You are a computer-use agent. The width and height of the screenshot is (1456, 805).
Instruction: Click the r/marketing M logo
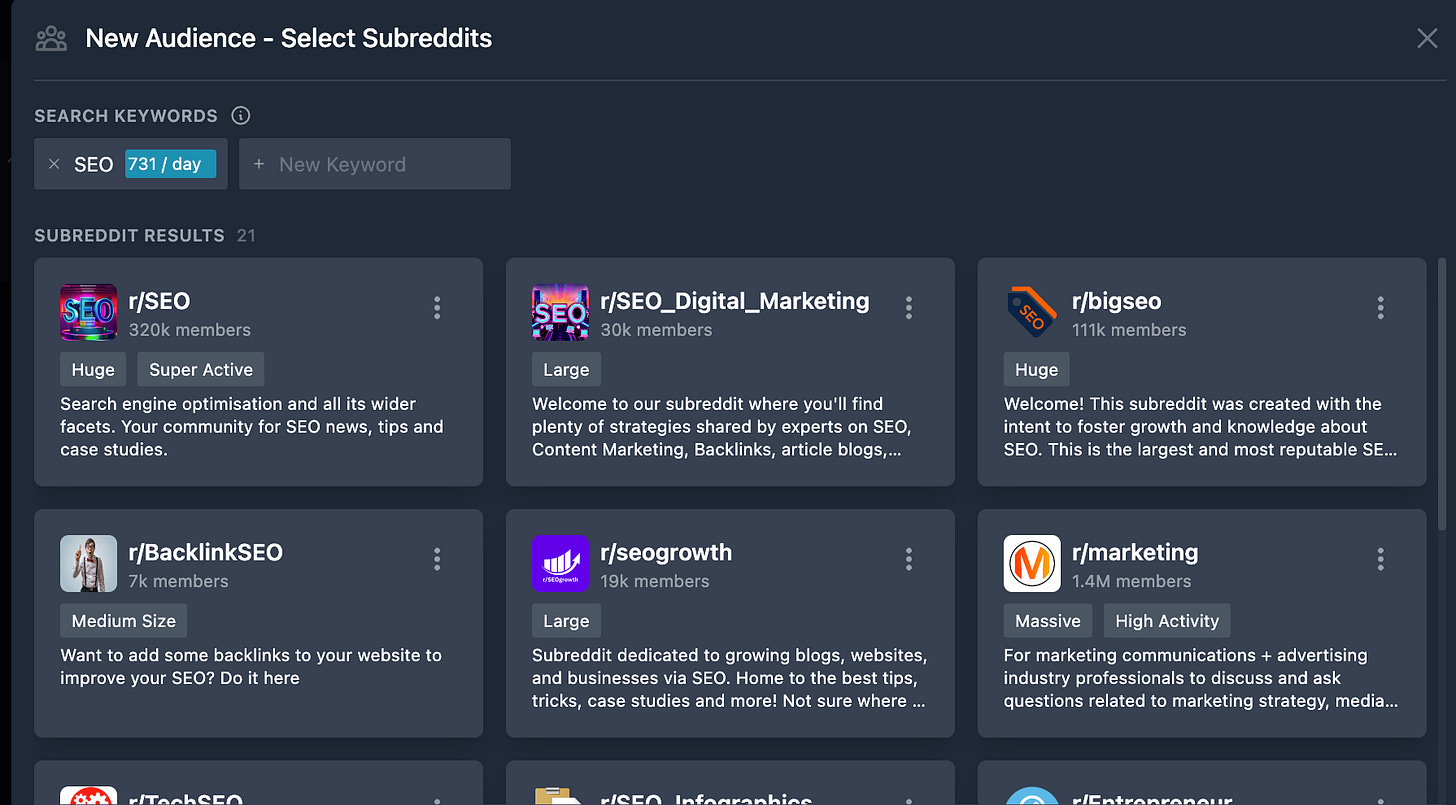pyautogui.click(x=1033, y=564)
